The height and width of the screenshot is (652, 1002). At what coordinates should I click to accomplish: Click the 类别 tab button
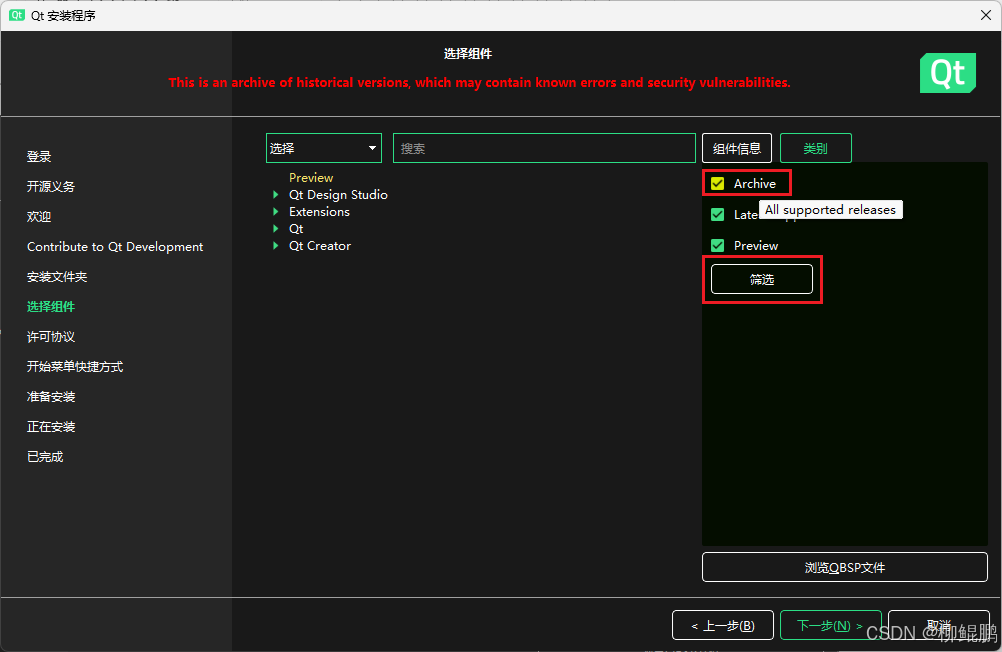(x=815, y=148)
